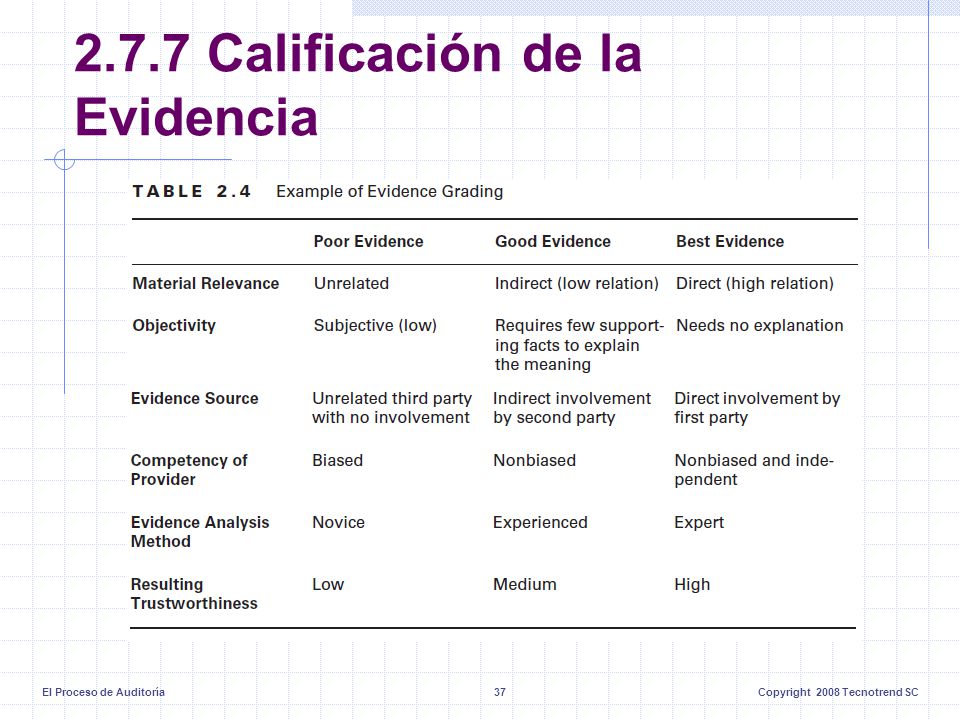Click the 'Experienced' cell
The height and width of the screenshot is (720, 960).
540,522
